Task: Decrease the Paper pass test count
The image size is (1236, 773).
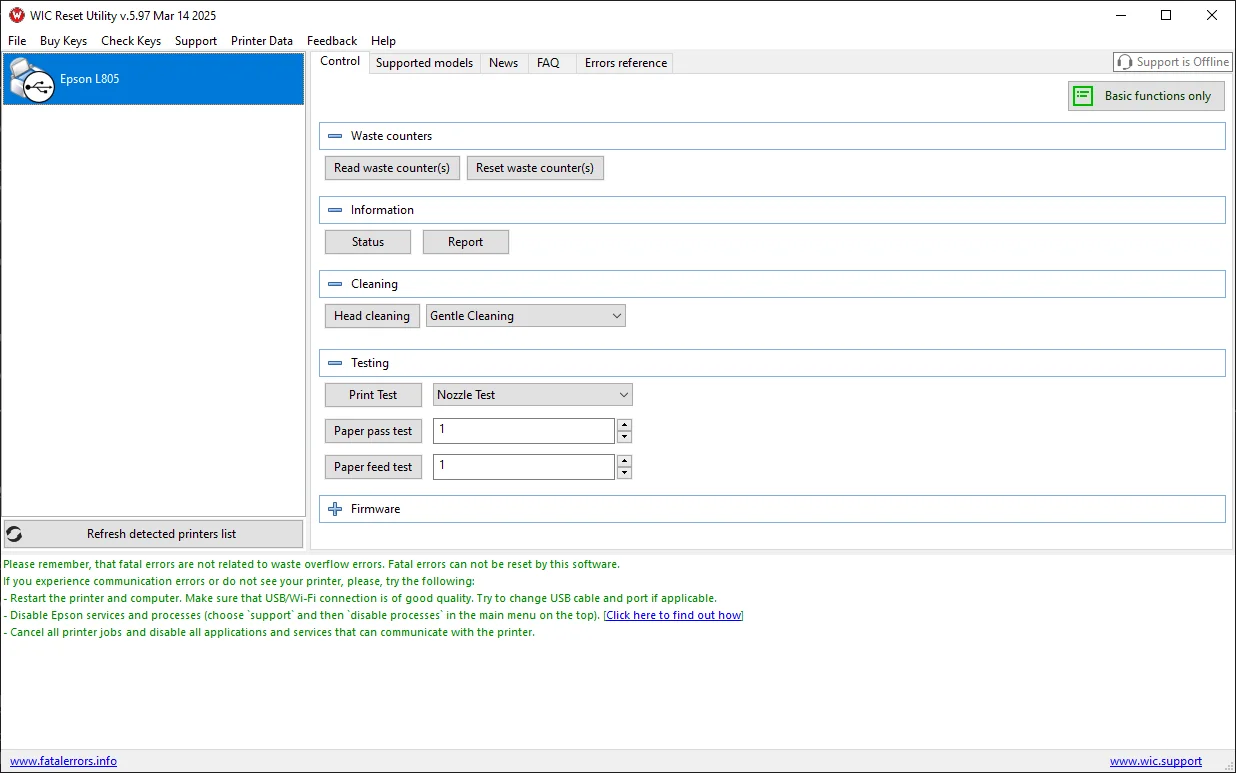Action: (x=625, y=437)
